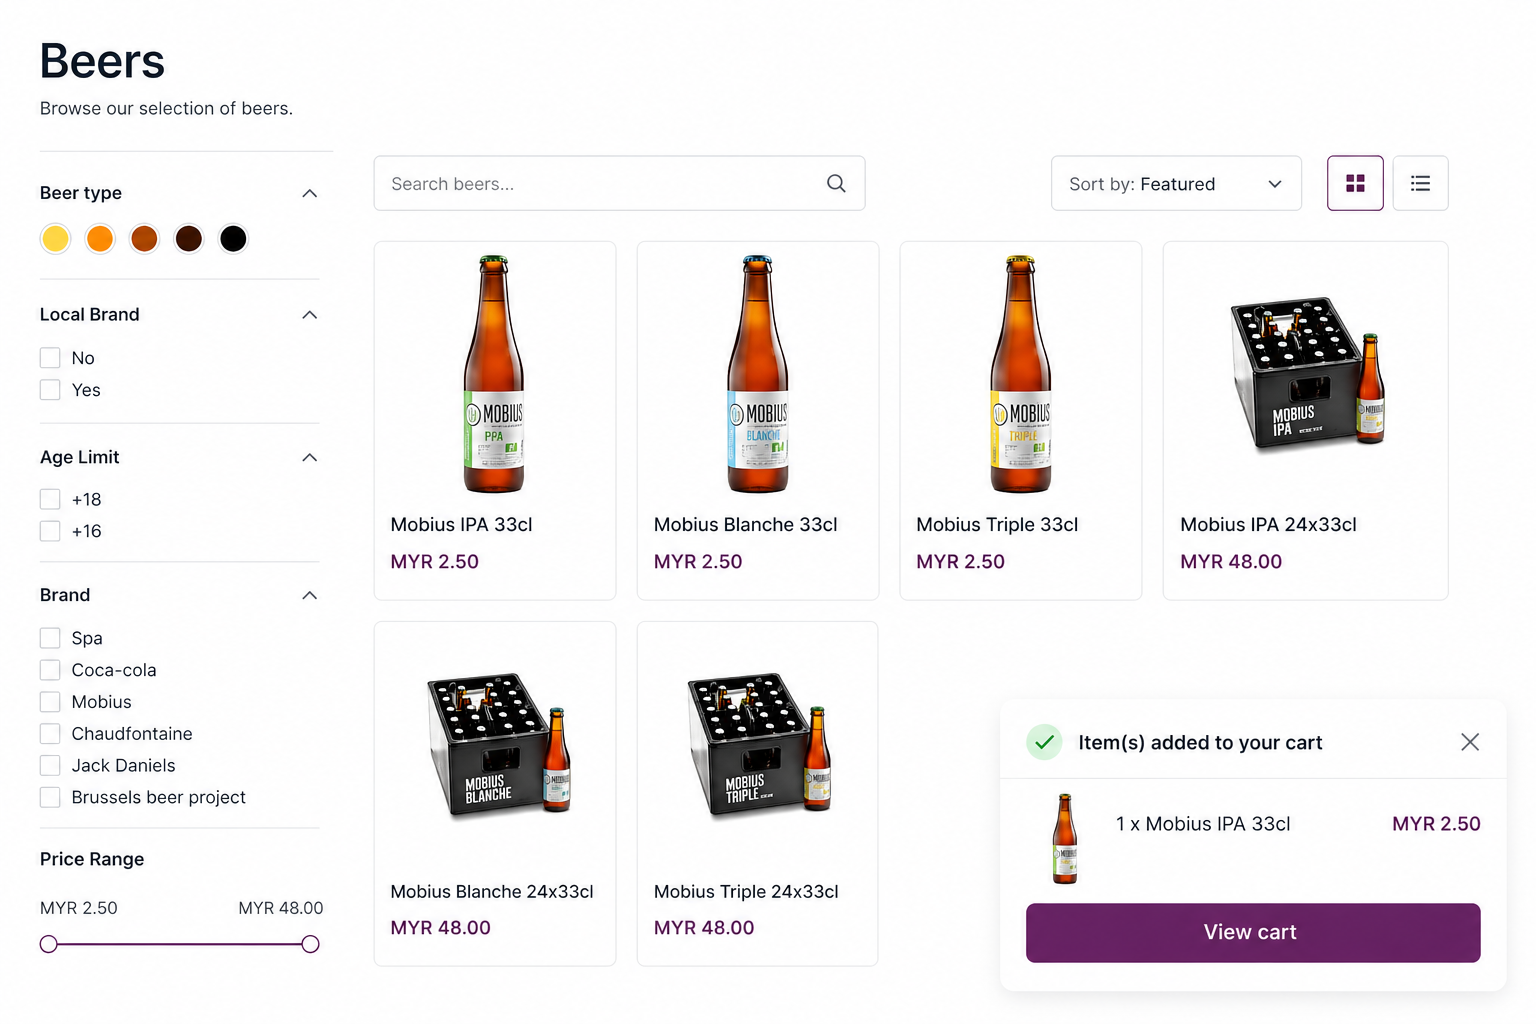Screen dimensions: 1536x1024
Task: Click the search magnifier icon
Action: pyautogui.click(x=836, y=183)
